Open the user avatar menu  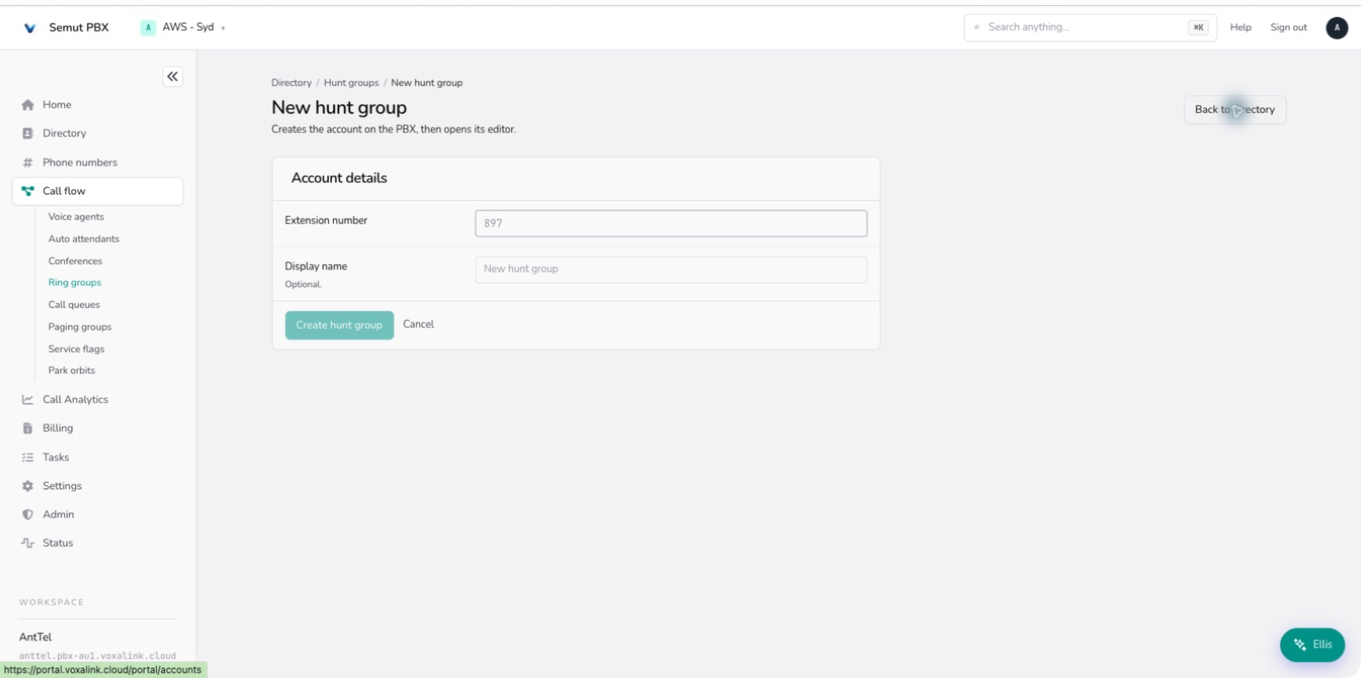1337,28
